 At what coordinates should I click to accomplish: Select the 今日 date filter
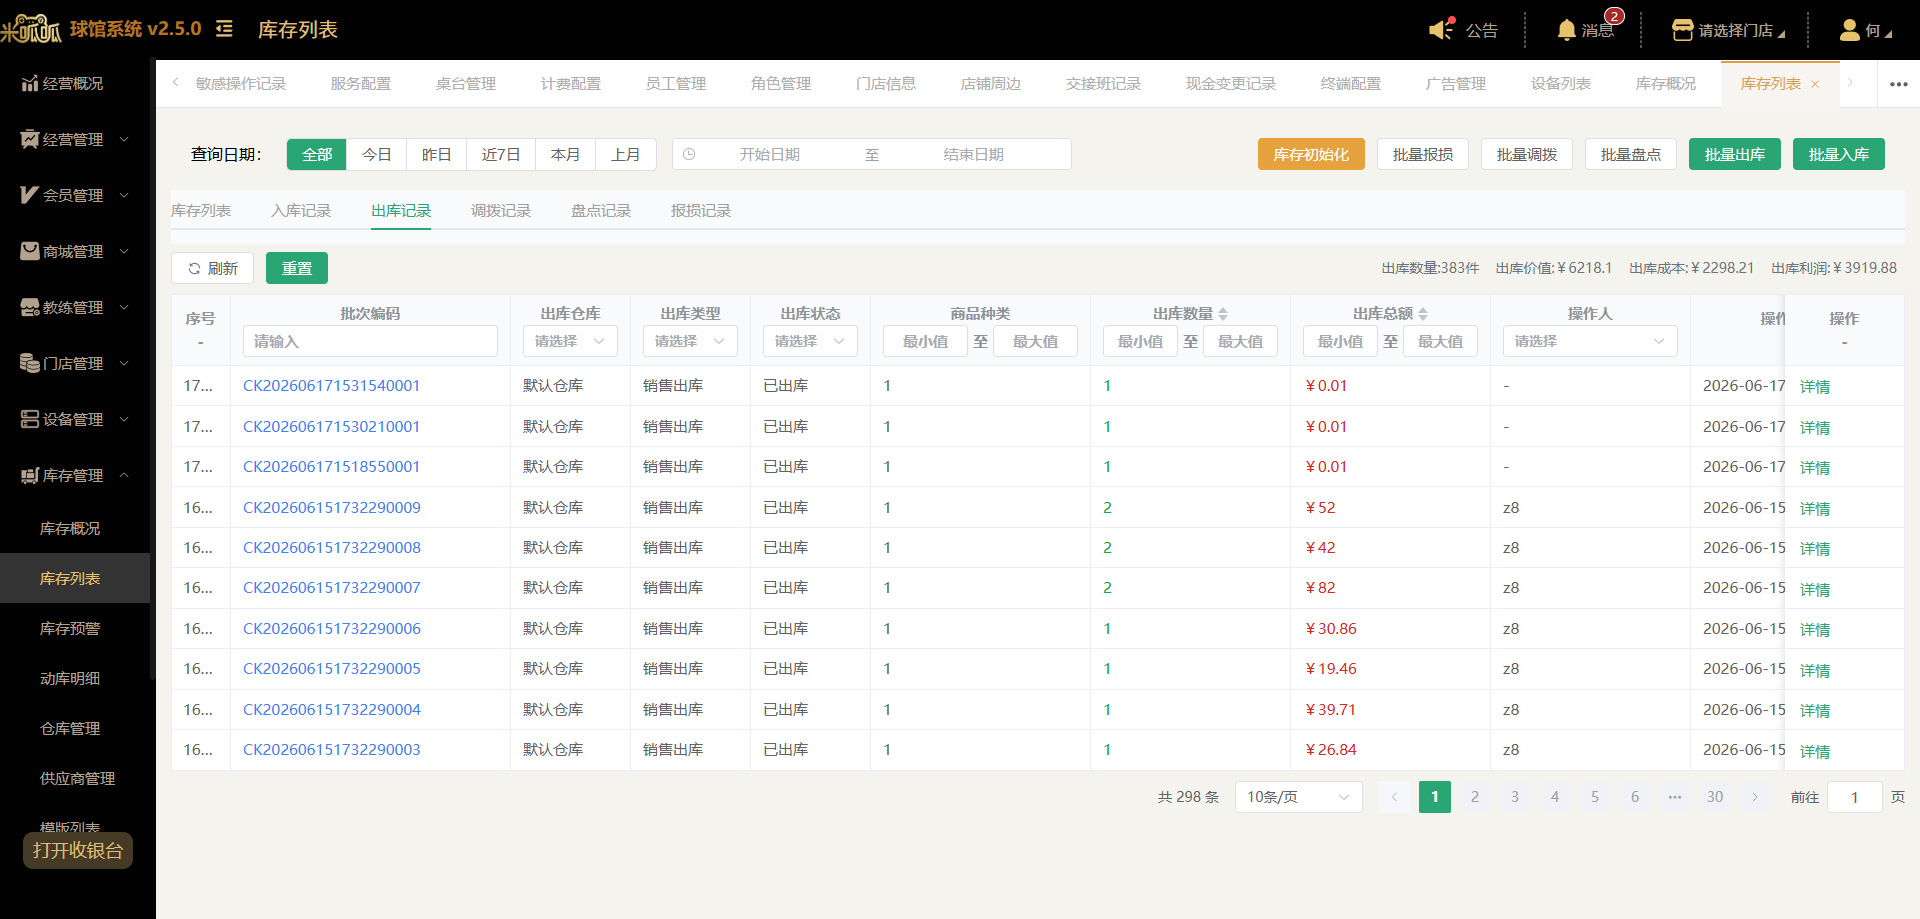click(x=376, y=154)
